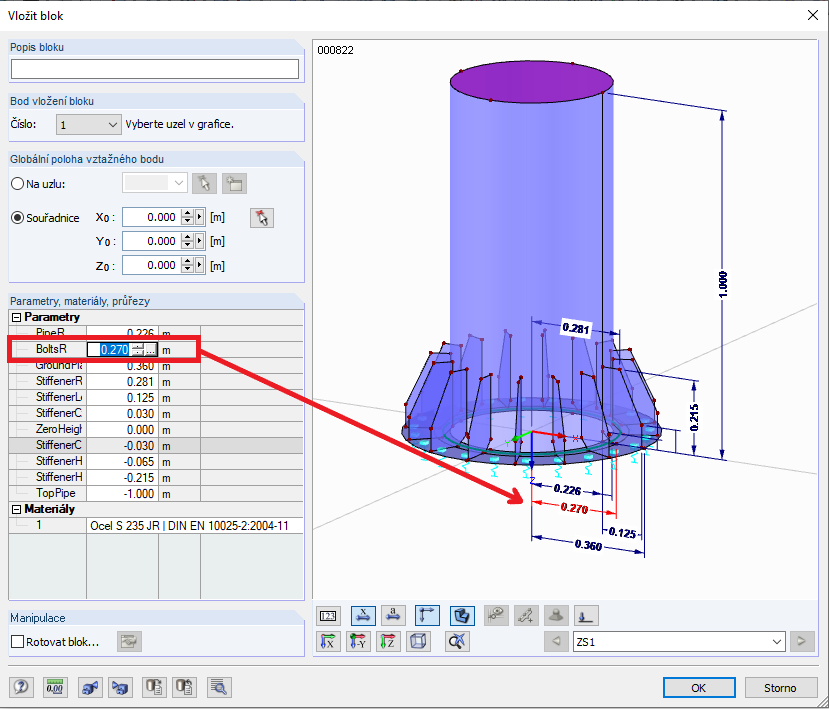Set view in X direction
This screenshot has height=709, width=829.
pos(328,642)
